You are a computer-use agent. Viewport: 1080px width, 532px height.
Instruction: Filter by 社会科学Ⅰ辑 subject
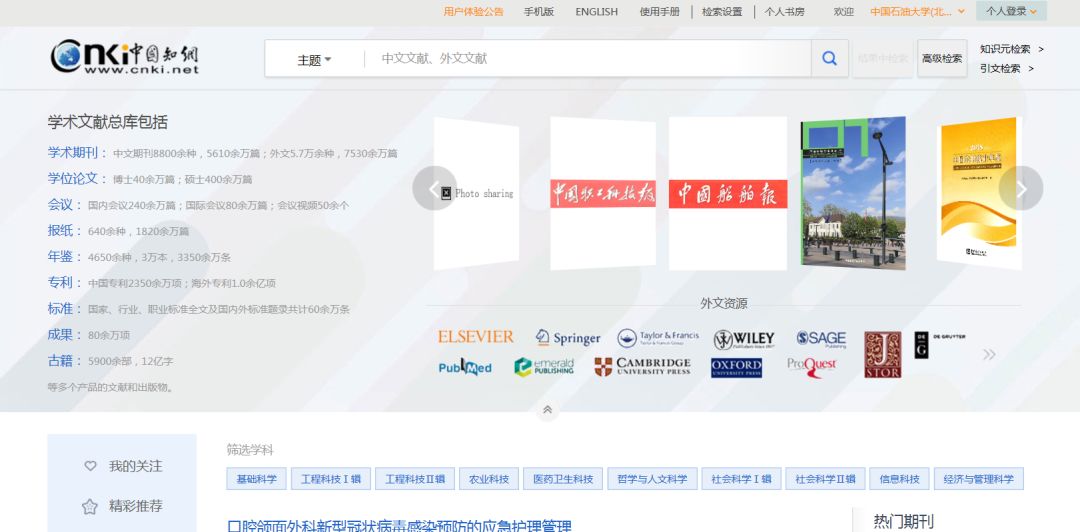point(741,479)
